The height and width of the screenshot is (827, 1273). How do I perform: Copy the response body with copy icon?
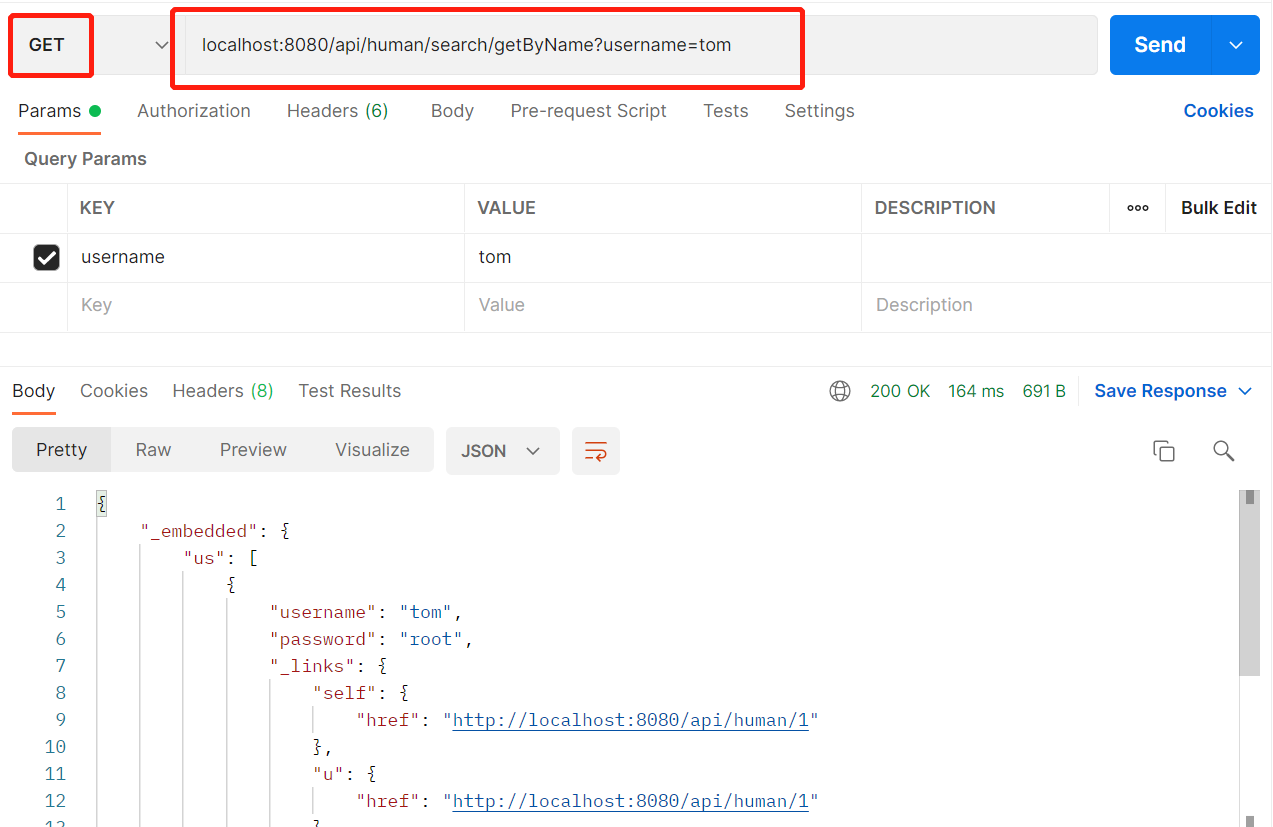click(1164, 451)
